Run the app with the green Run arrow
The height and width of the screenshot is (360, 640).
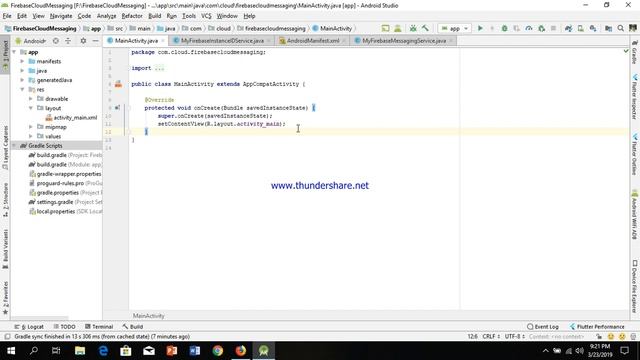click(480, 29)
